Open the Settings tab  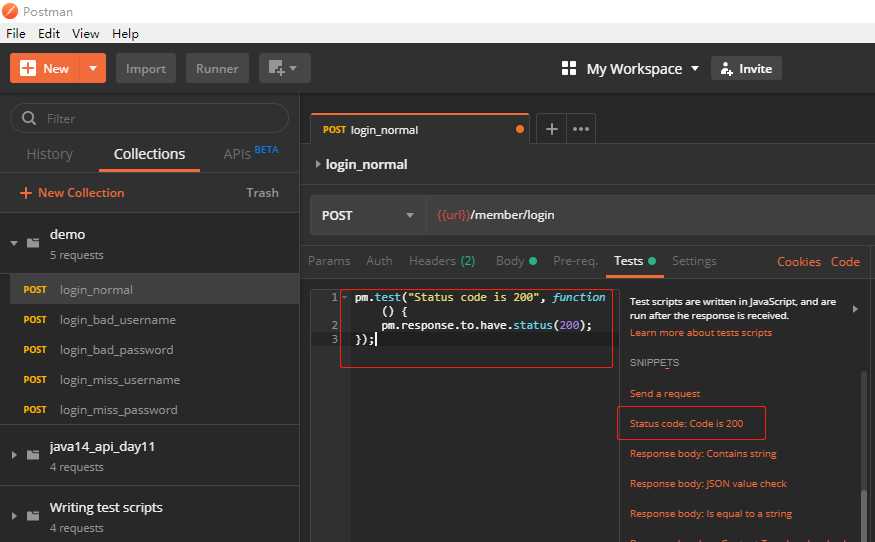pyautogui.click(x=694, y=261)
